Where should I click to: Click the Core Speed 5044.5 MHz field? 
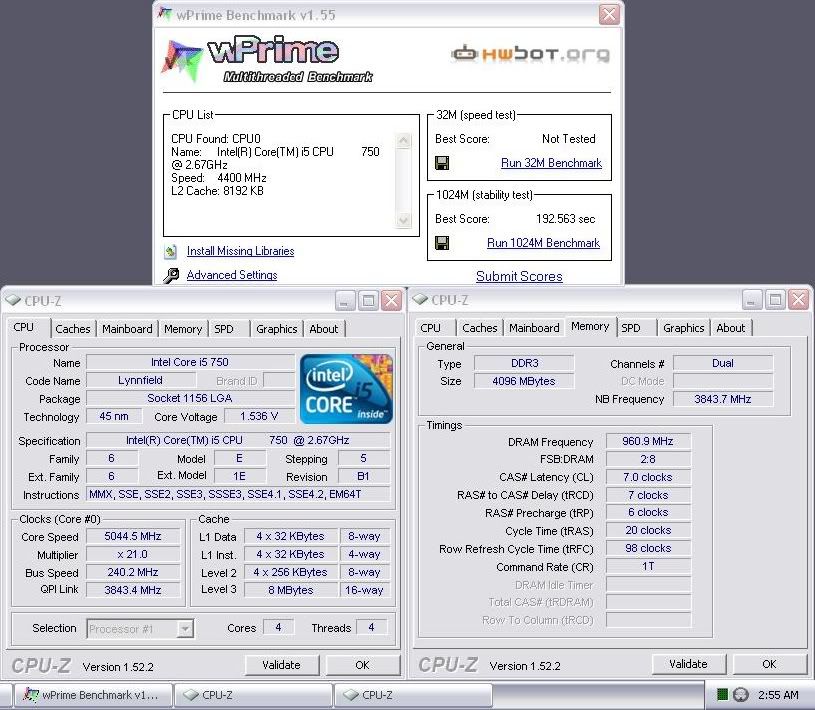pos(133,536)
